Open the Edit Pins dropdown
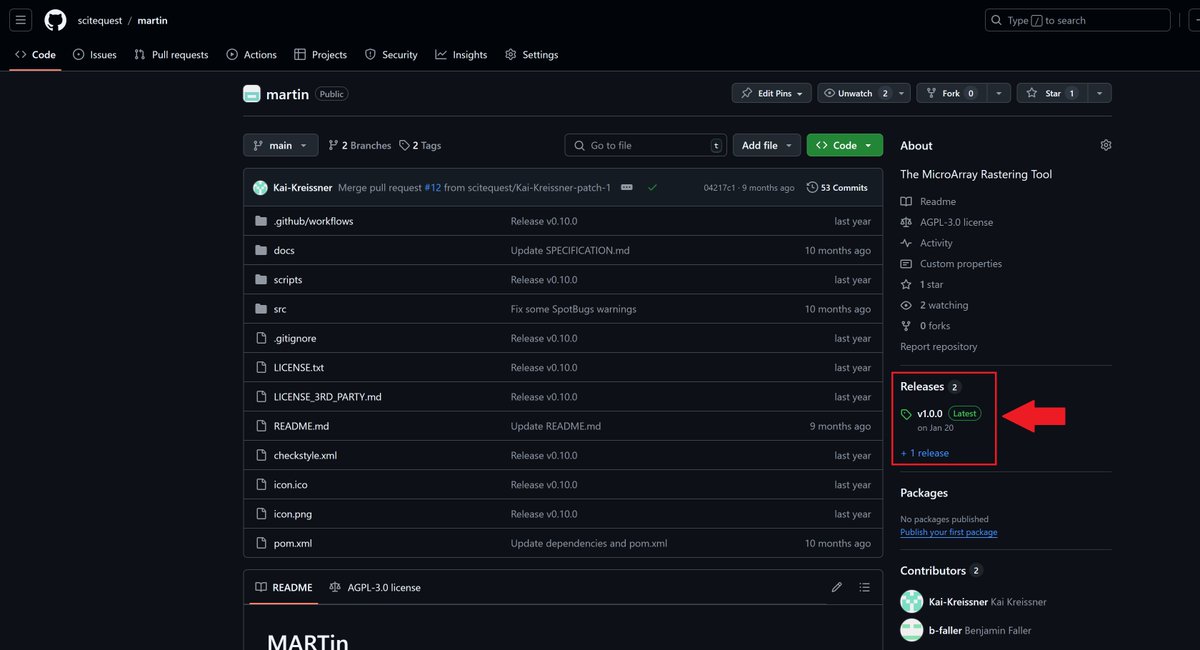This screenshot has height=650, width=1200. pyautogui.click(x=770, y=93)
